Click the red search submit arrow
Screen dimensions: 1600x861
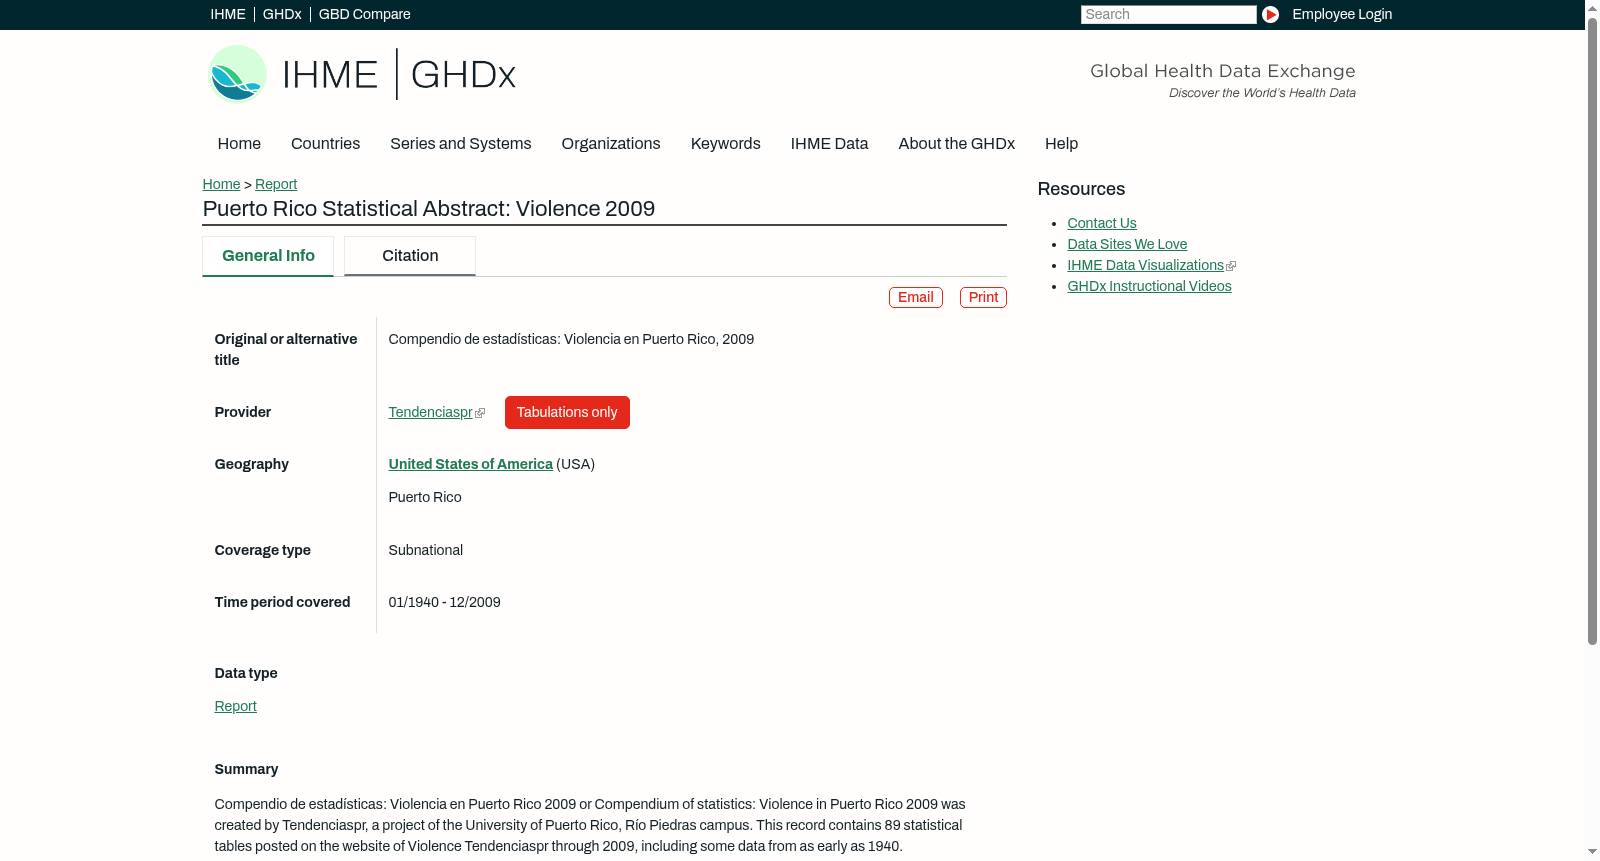pyautogui.click(x=1270, y=14)
